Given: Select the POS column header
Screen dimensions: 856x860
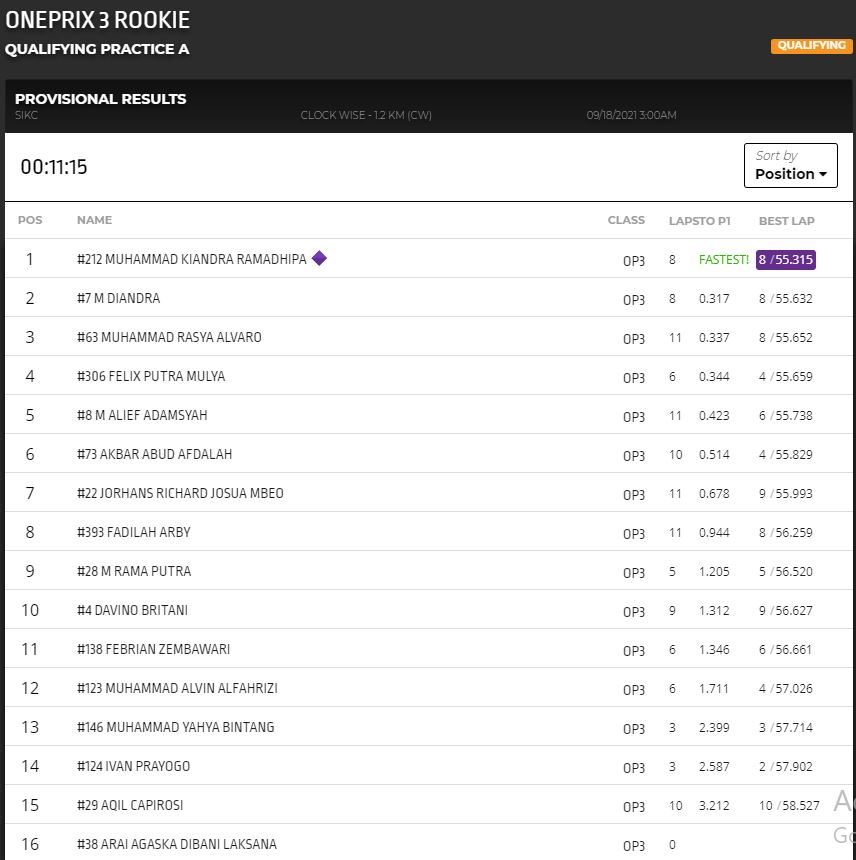Looking at the screenshot, I should click(x=30, y=220).
